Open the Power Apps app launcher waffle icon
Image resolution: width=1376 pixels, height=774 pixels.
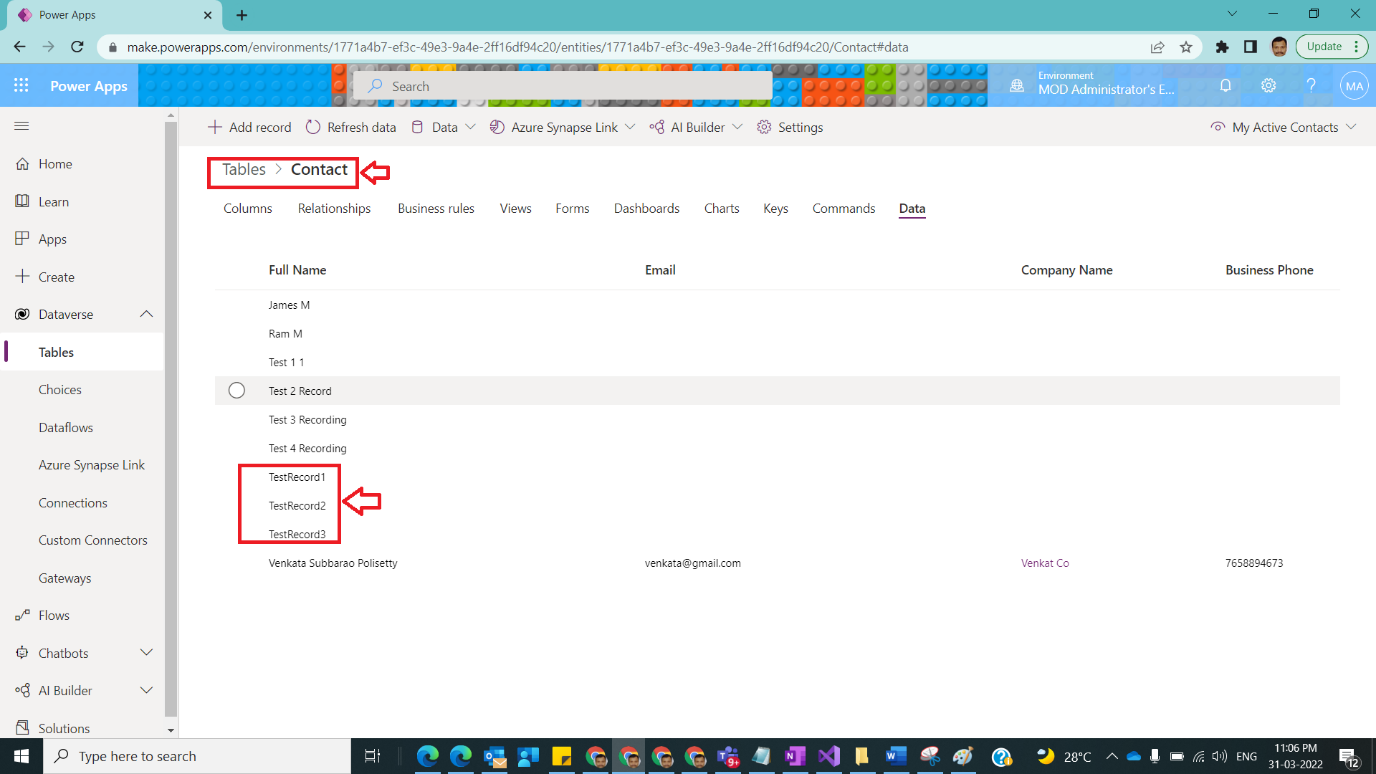21,85
